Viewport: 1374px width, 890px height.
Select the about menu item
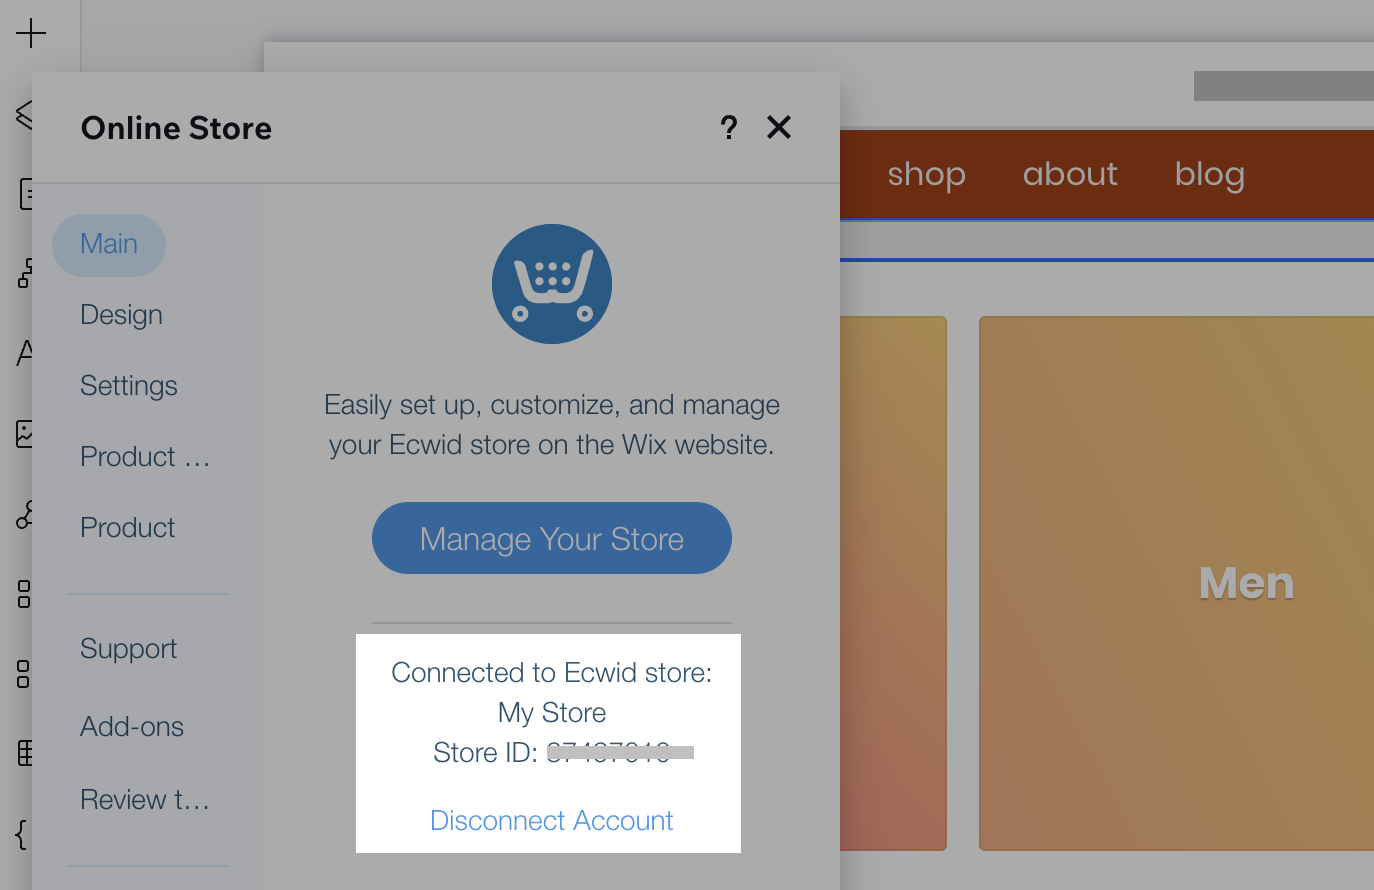coord(1070,174)
